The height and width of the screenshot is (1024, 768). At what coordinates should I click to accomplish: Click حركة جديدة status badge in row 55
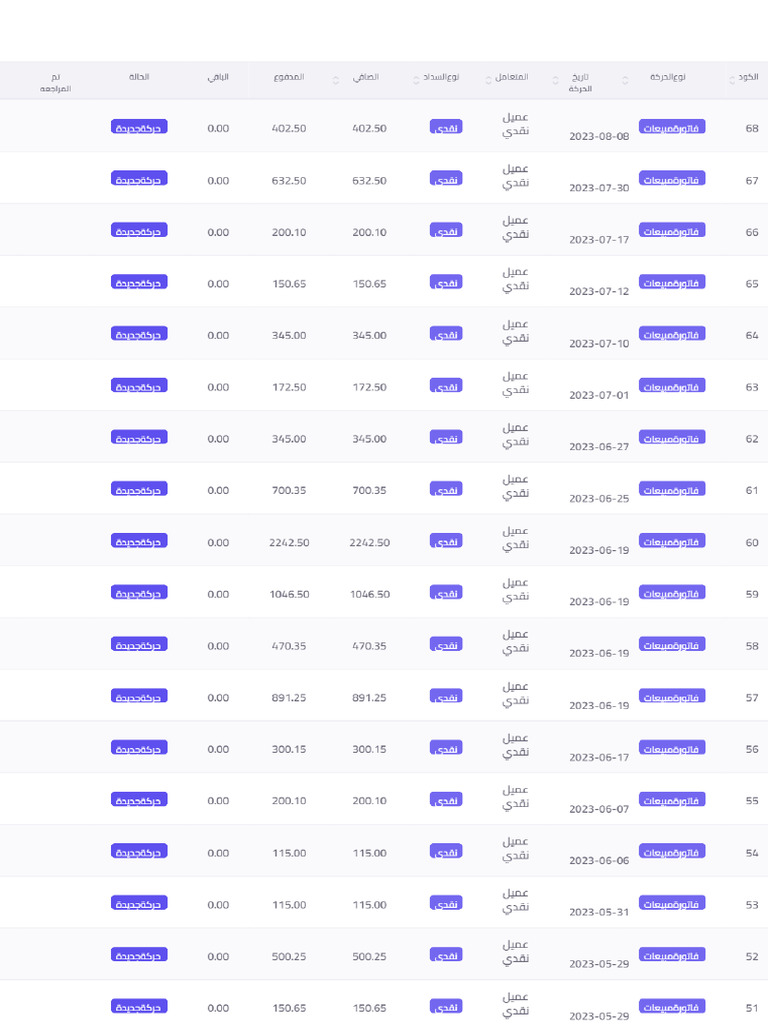[x=139, y=800]
